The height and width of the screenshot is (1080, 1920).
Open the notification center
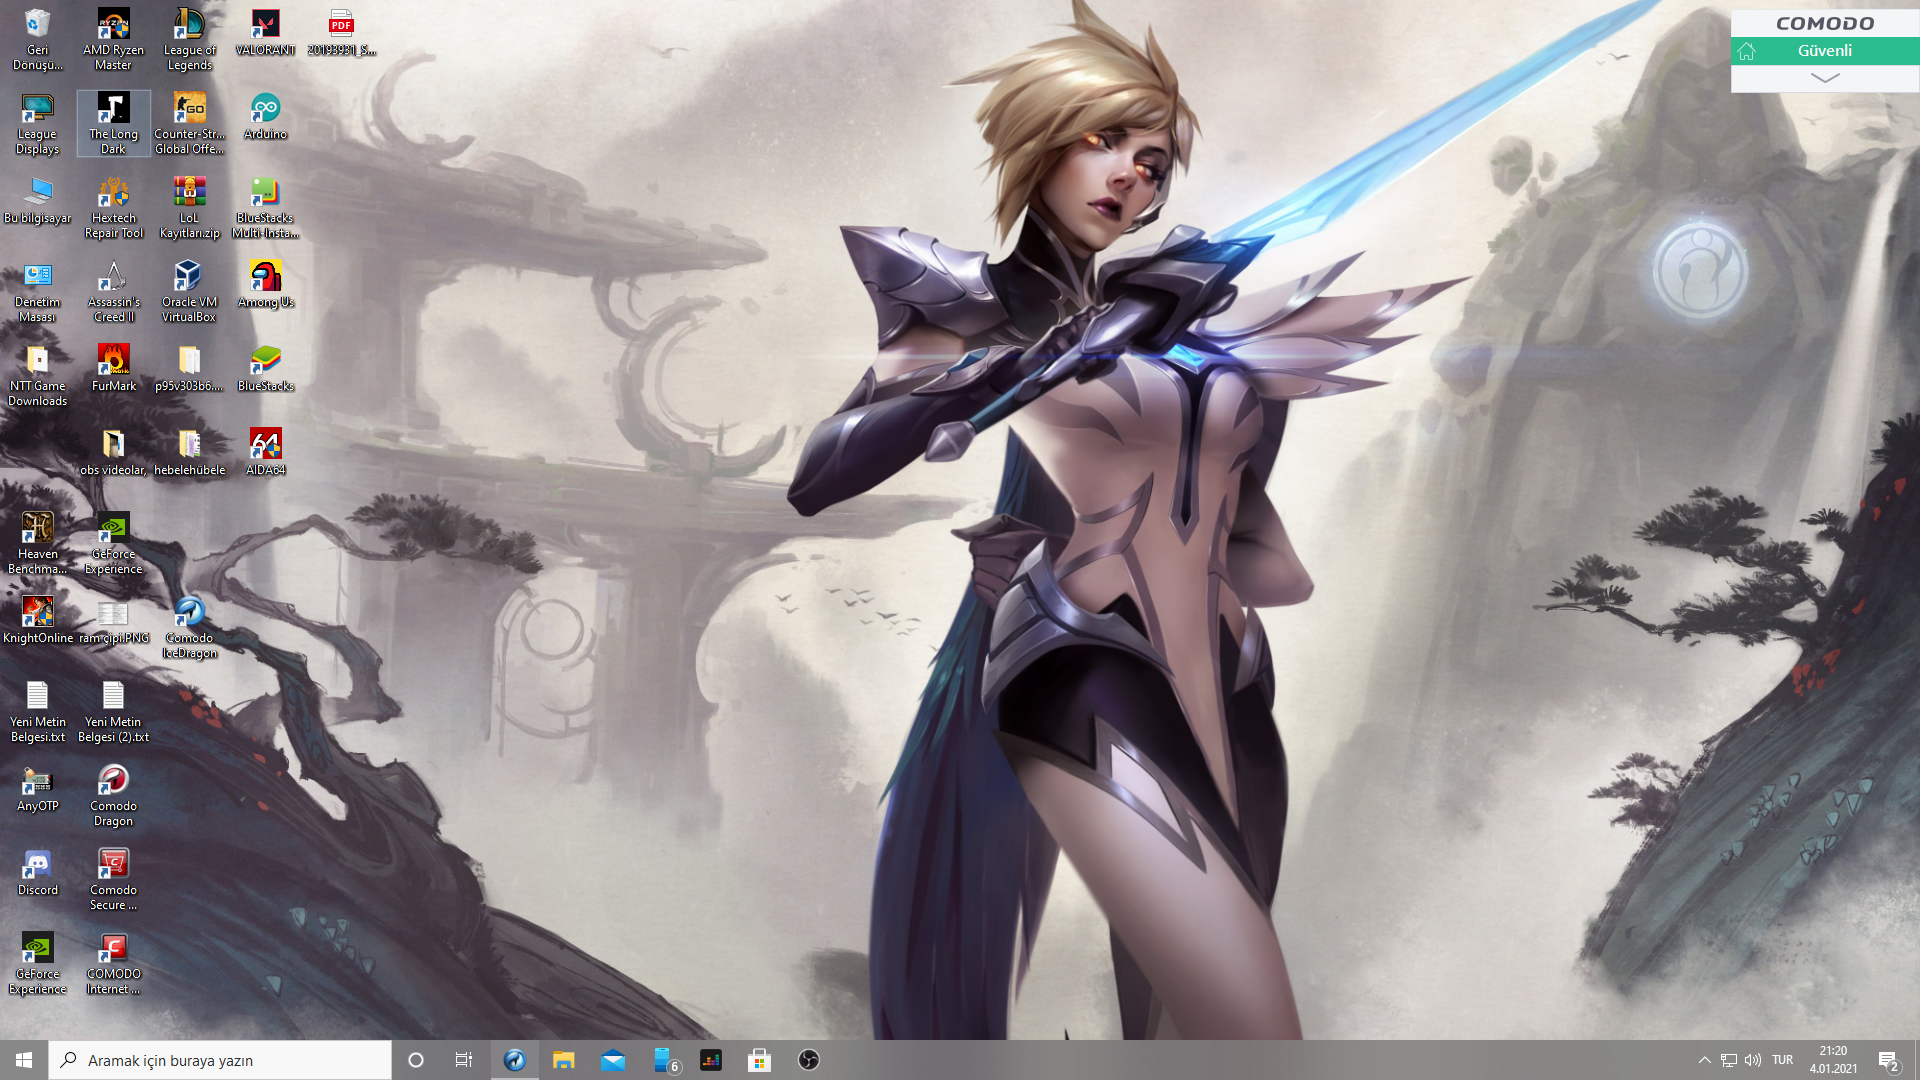[1888, 1061]
